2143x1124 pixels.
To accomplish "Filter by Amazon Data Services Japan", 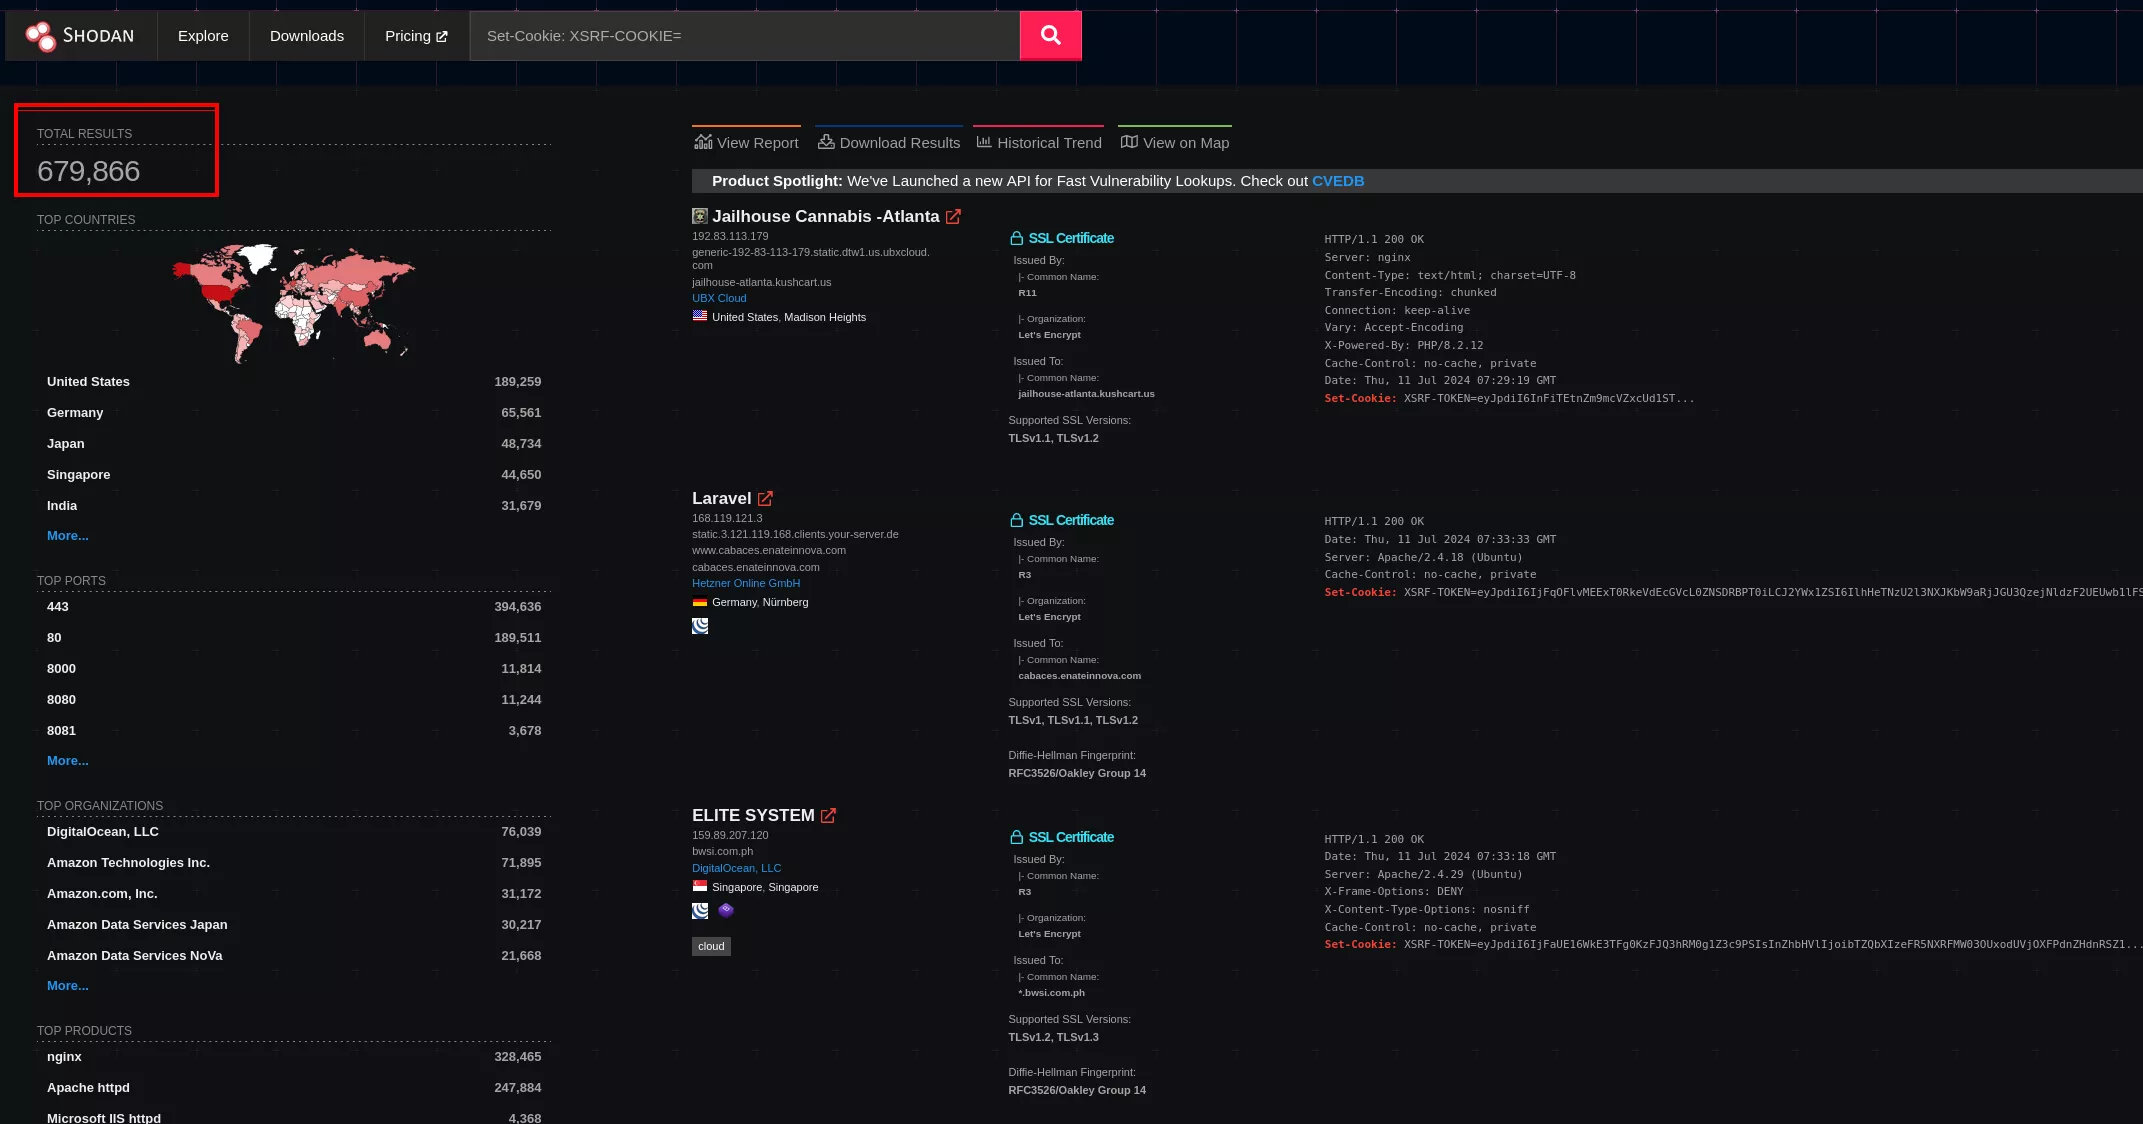I will pyautogui.click(x=294, y=925).
